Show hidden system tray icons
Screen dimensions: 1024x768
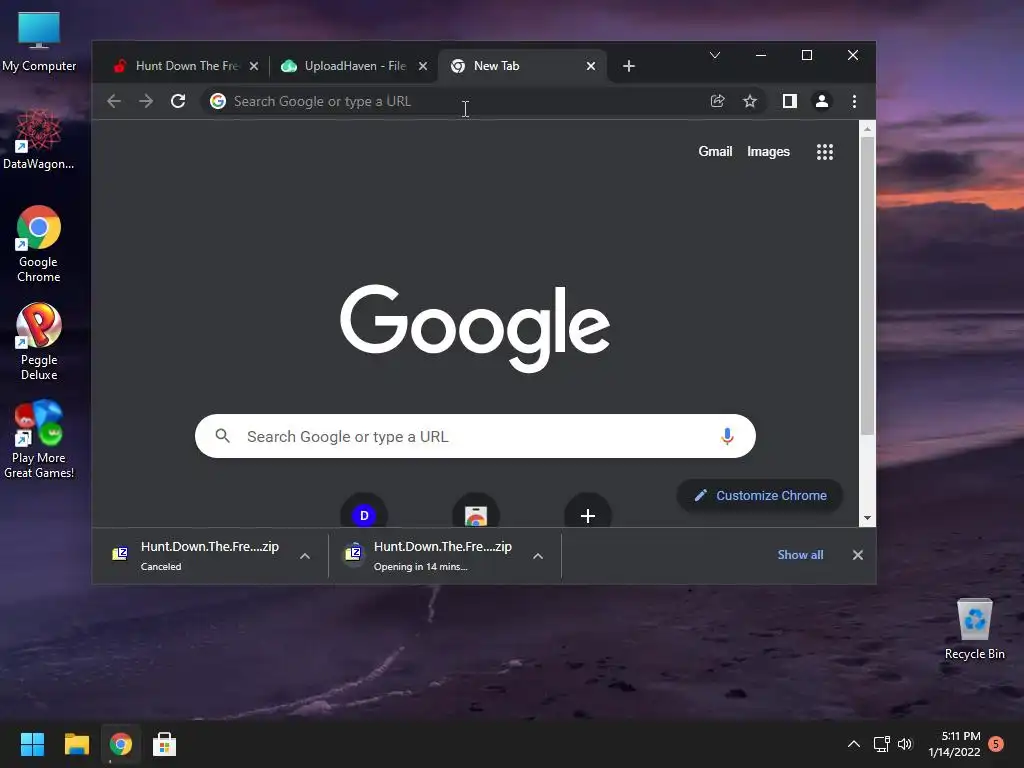click(854, 744)
